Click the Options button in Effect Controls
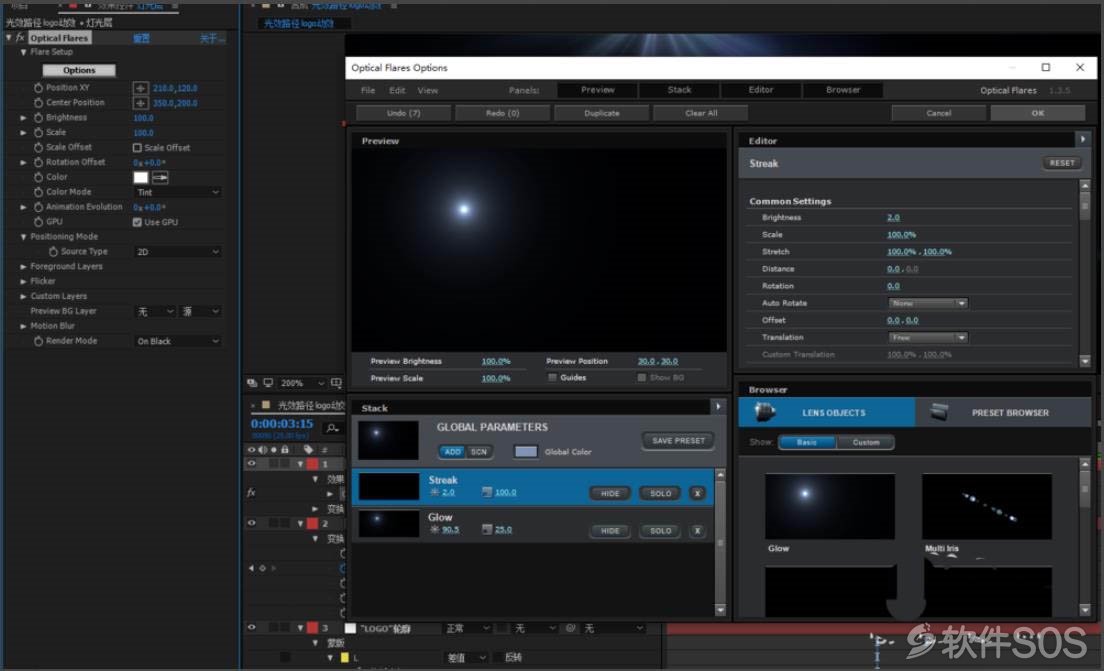1104x671 pixels. tap(79, 70)
